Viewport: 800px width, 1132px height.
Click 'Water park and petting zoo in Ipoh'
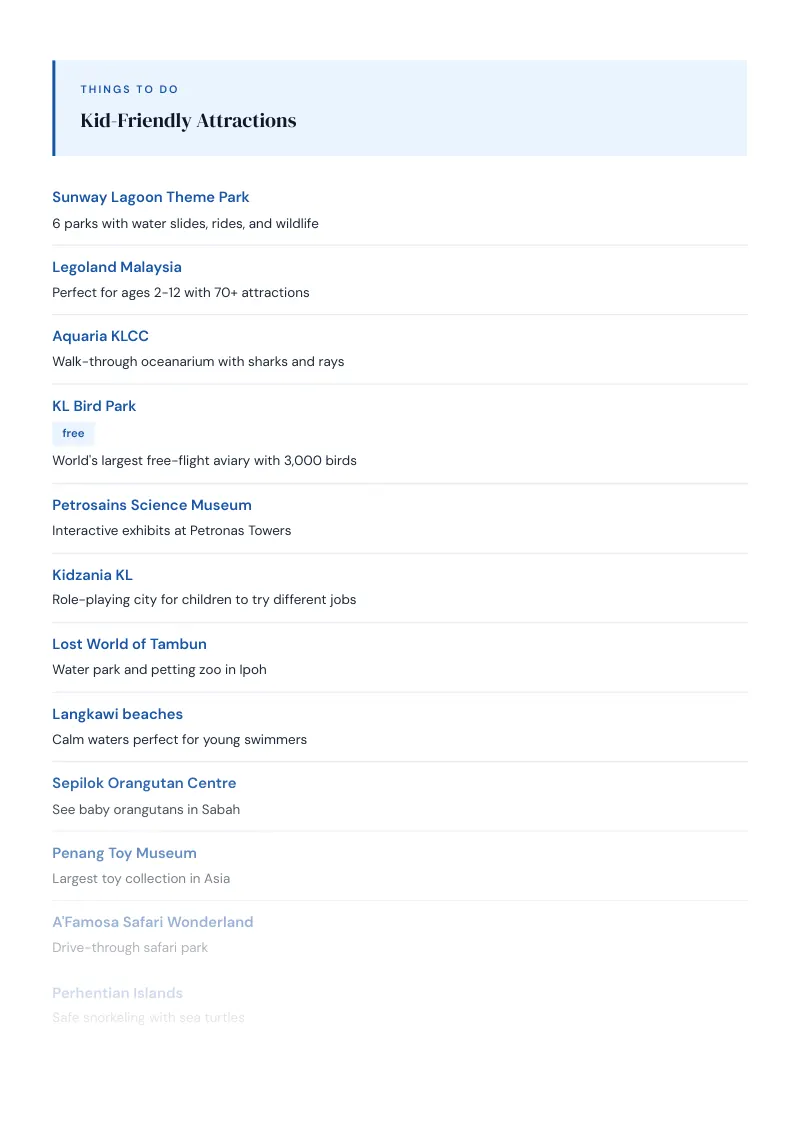tap(159, 670)
